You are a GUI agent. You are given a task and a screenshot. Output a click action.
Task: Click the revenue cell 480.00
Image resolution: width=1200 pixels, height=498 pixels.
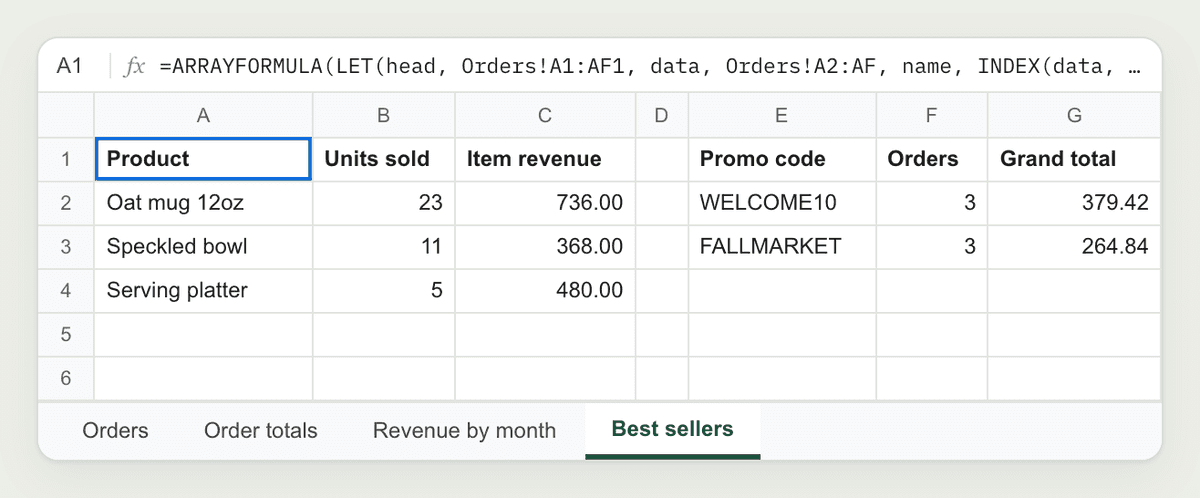tap(545, 291)
